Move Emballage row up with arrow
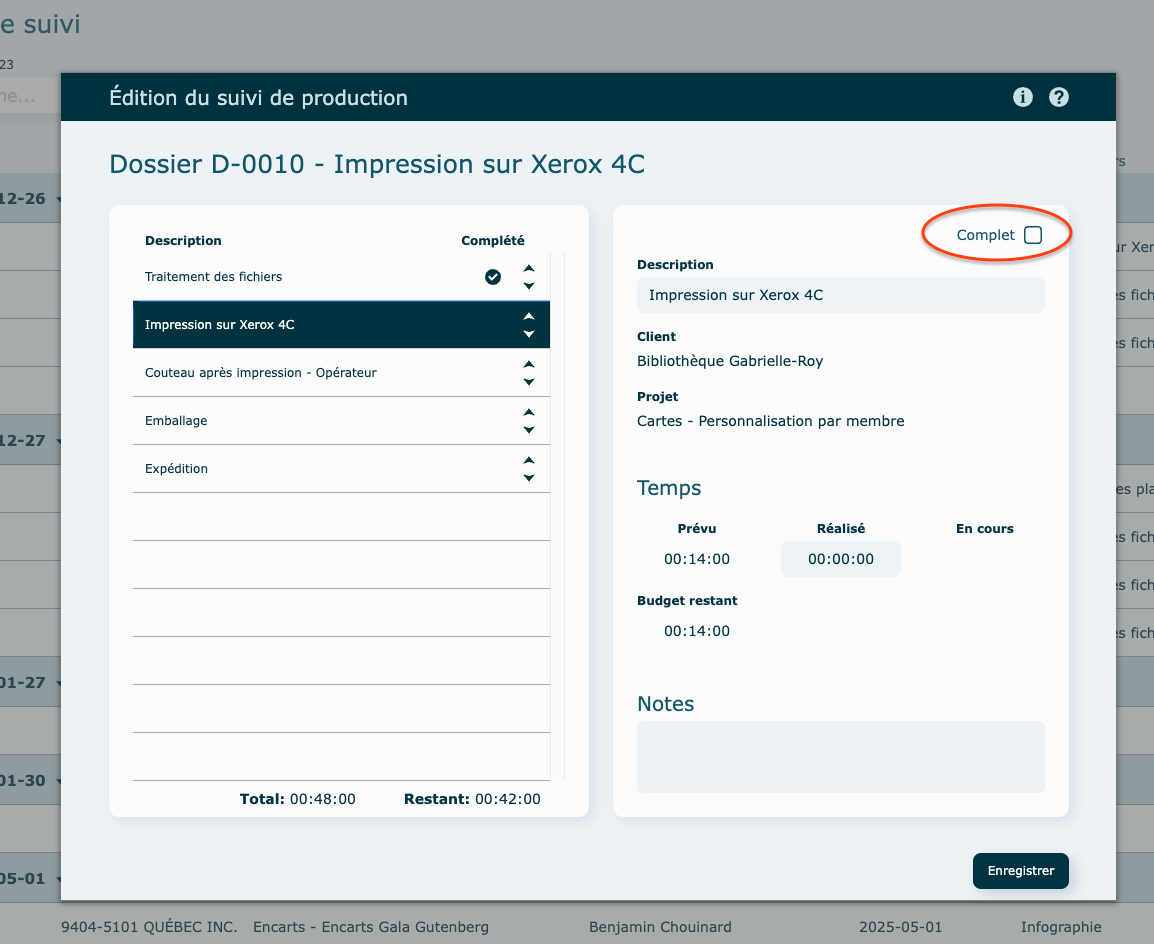This screenshot has width=1154, height=944. (x=529, y=412)
